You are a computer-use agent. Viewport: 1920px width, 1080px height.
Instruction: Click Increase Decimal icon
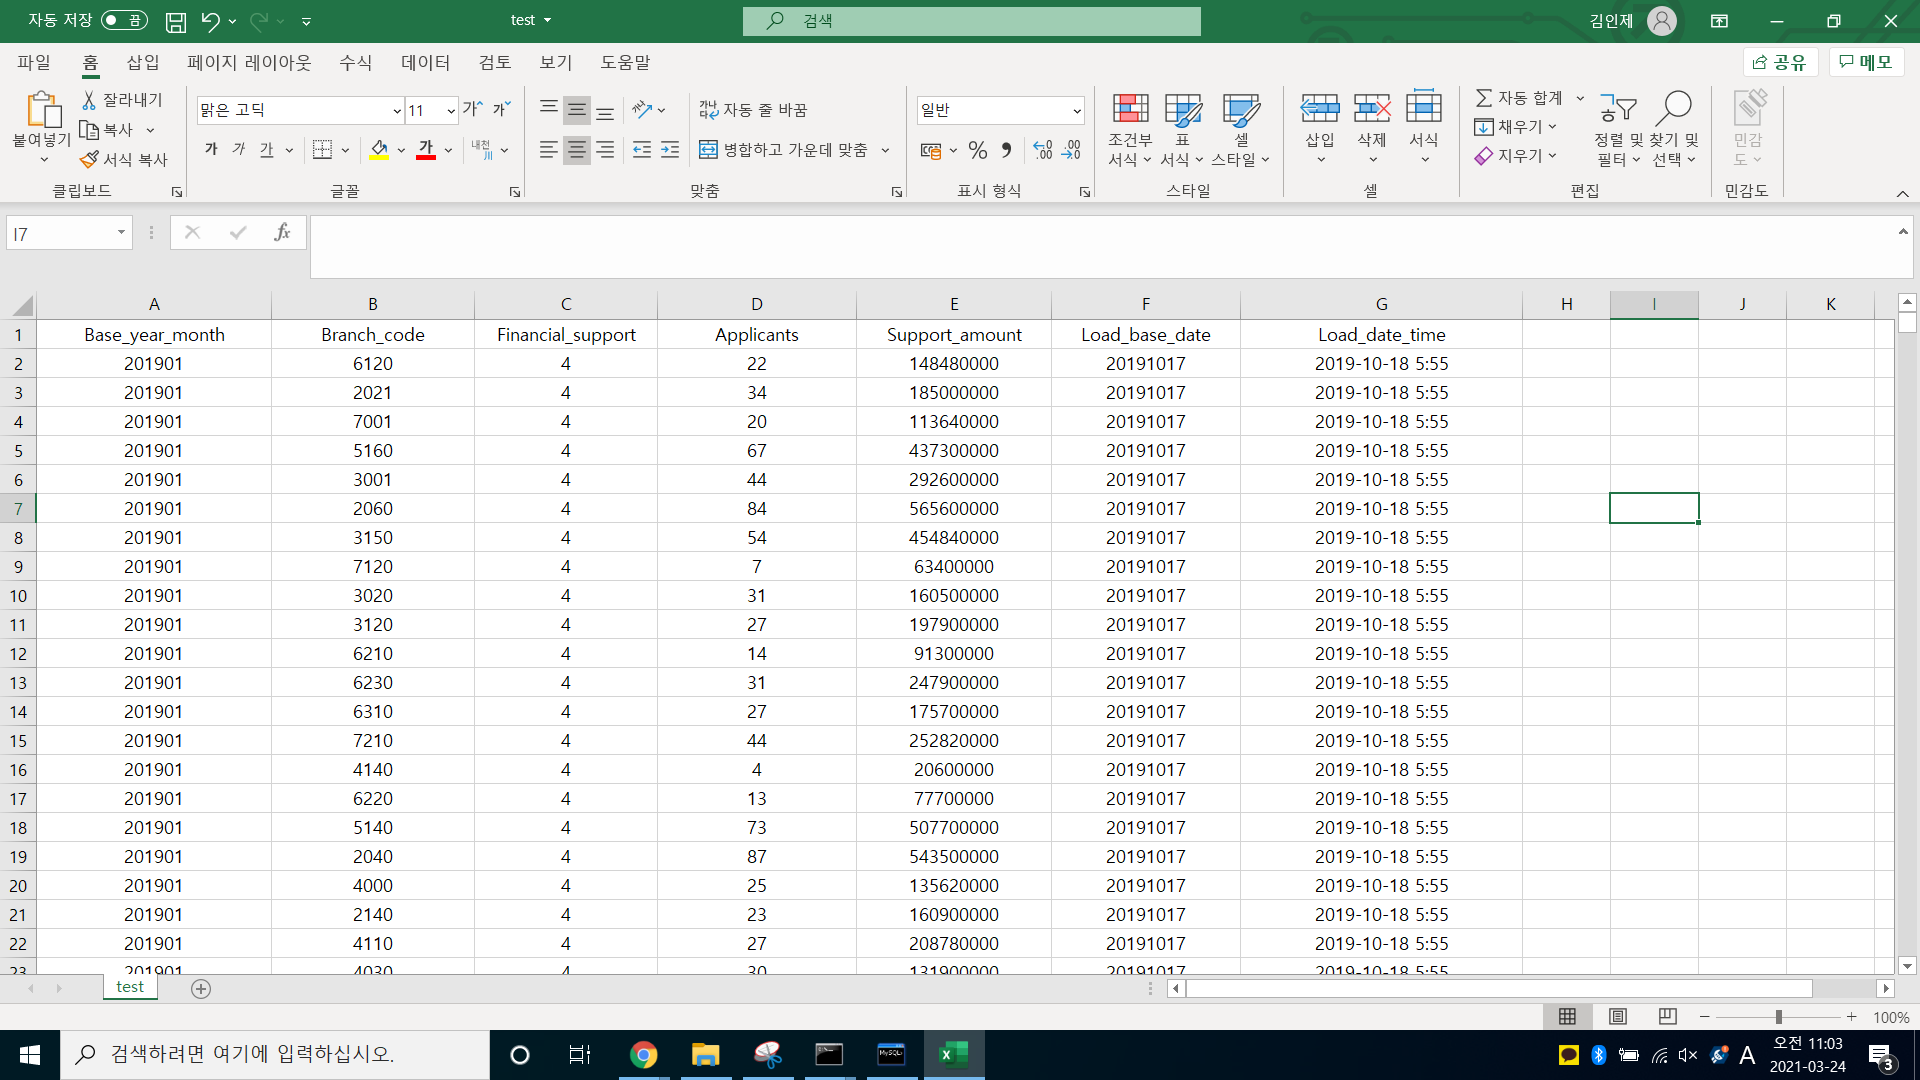[x=1043, y=150]
